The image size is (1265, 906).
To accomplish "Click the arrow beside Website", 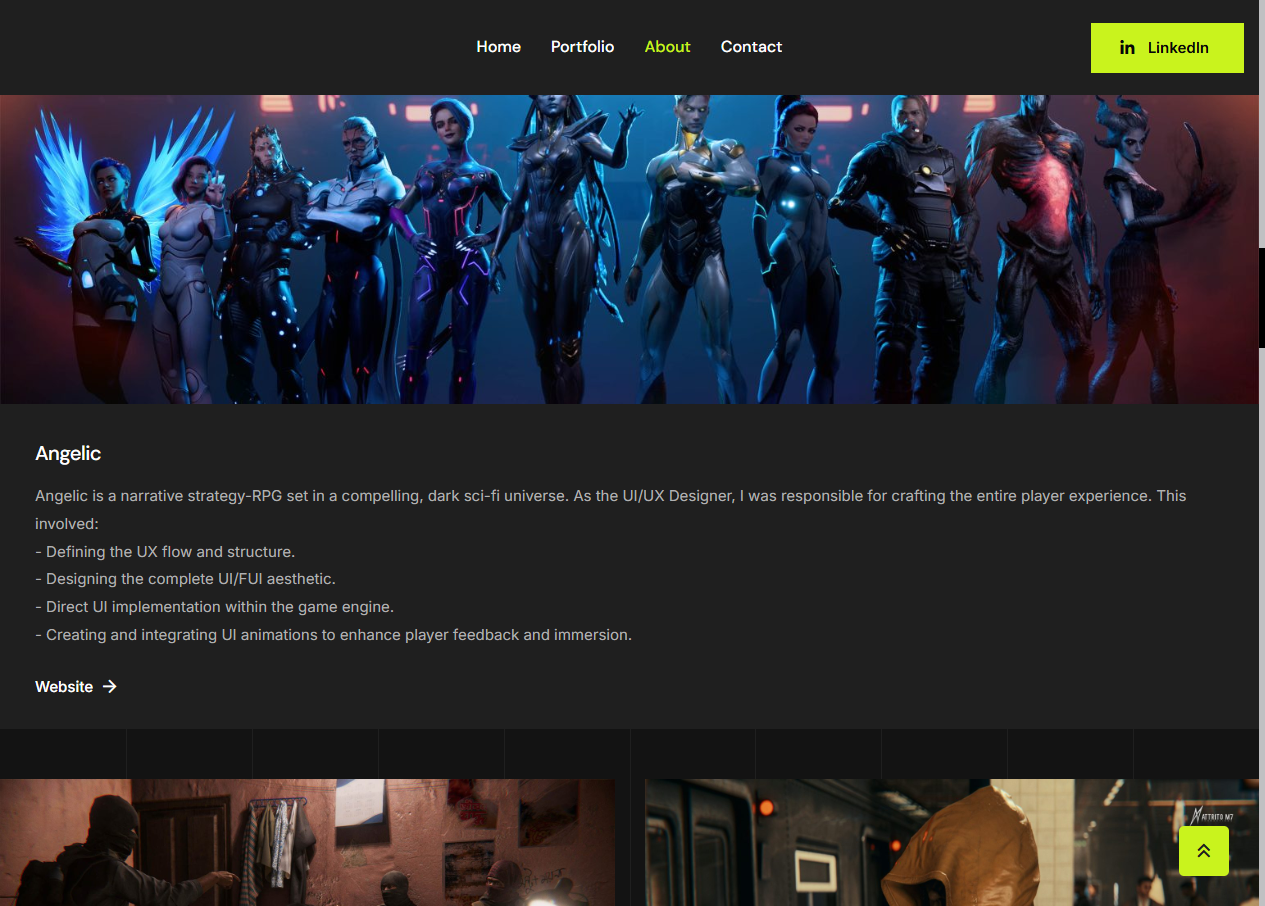I will [110, 686].
